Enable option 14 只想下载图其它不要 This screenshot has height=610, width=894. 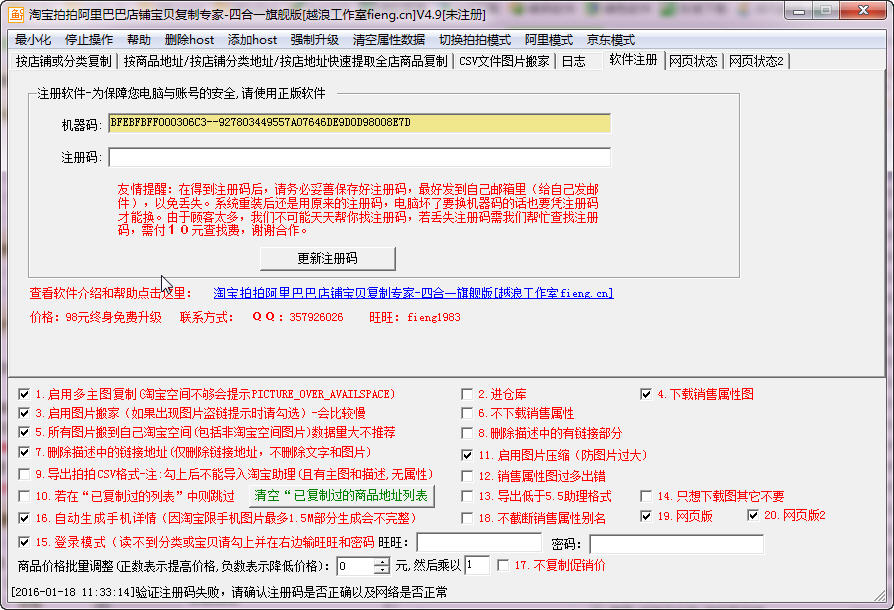tap(646, 496)
